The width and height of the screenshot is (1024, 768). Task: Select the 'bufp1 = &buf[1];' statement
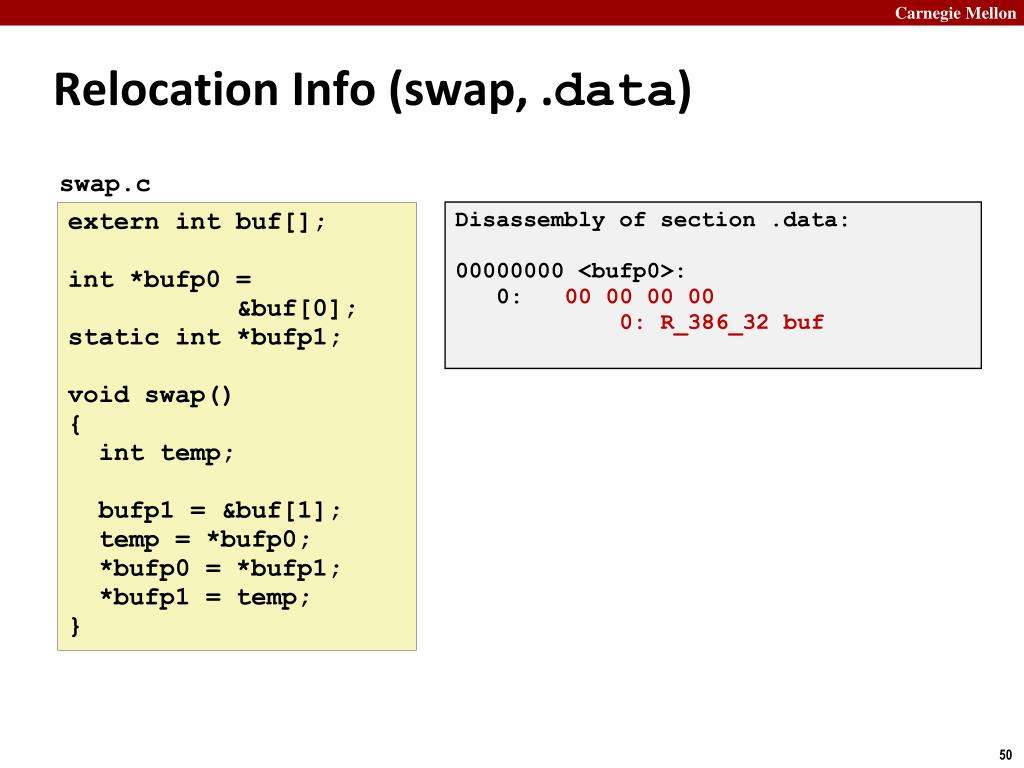click(219, 510)
